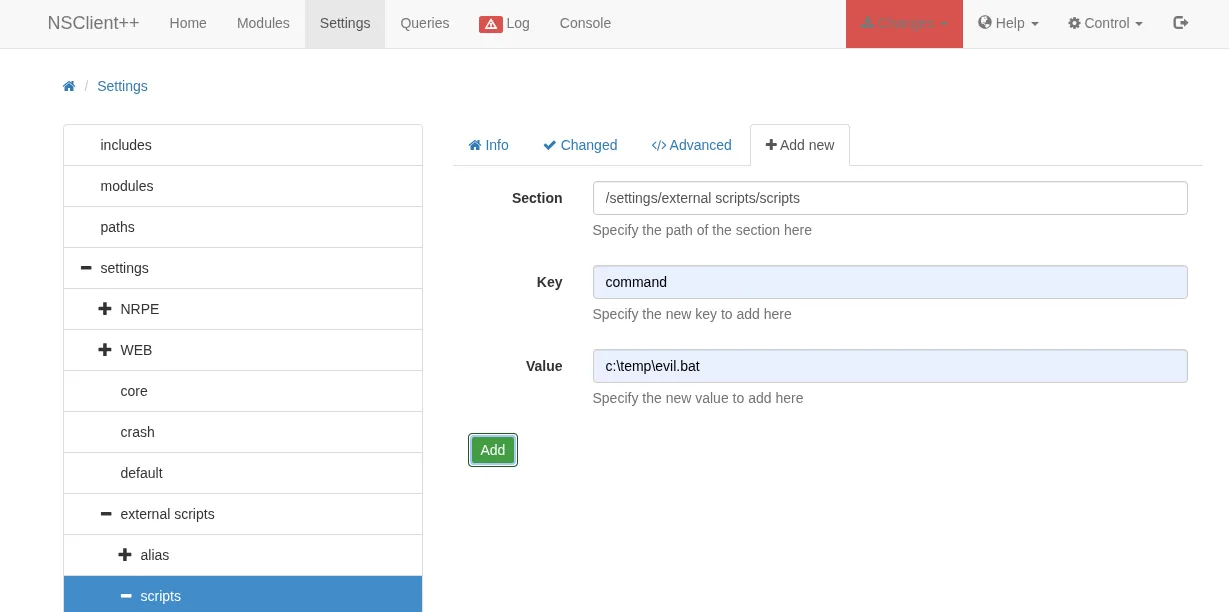Open the Advanced tab
1229x612 pixels.
point(691,145)
